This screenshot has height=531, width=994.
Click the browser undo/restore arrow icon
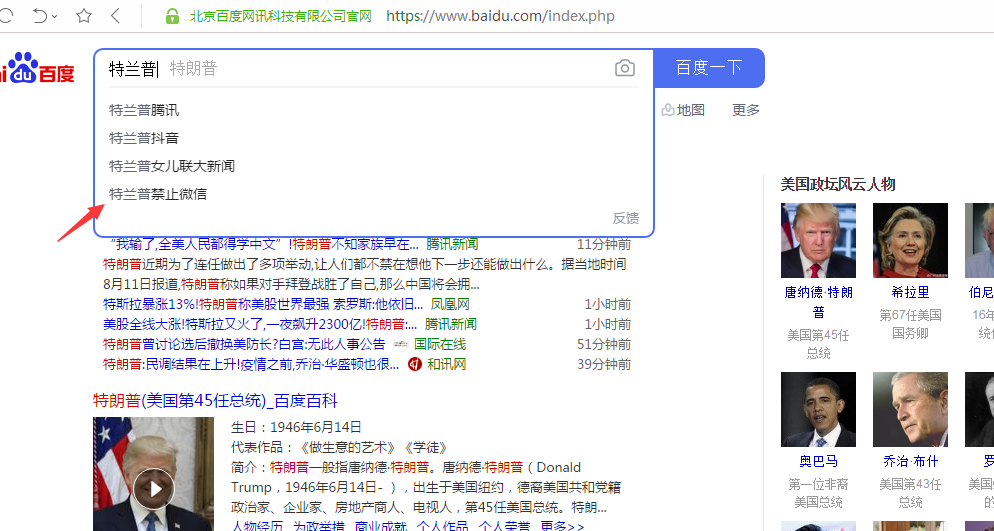pos(41,16)
